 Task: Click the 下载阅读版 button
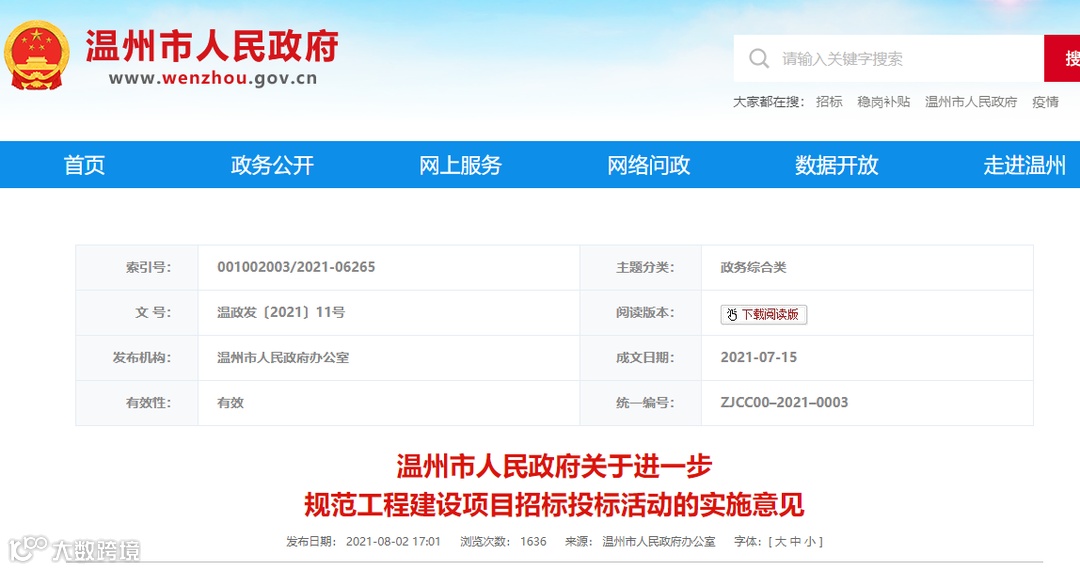point(763,315)
